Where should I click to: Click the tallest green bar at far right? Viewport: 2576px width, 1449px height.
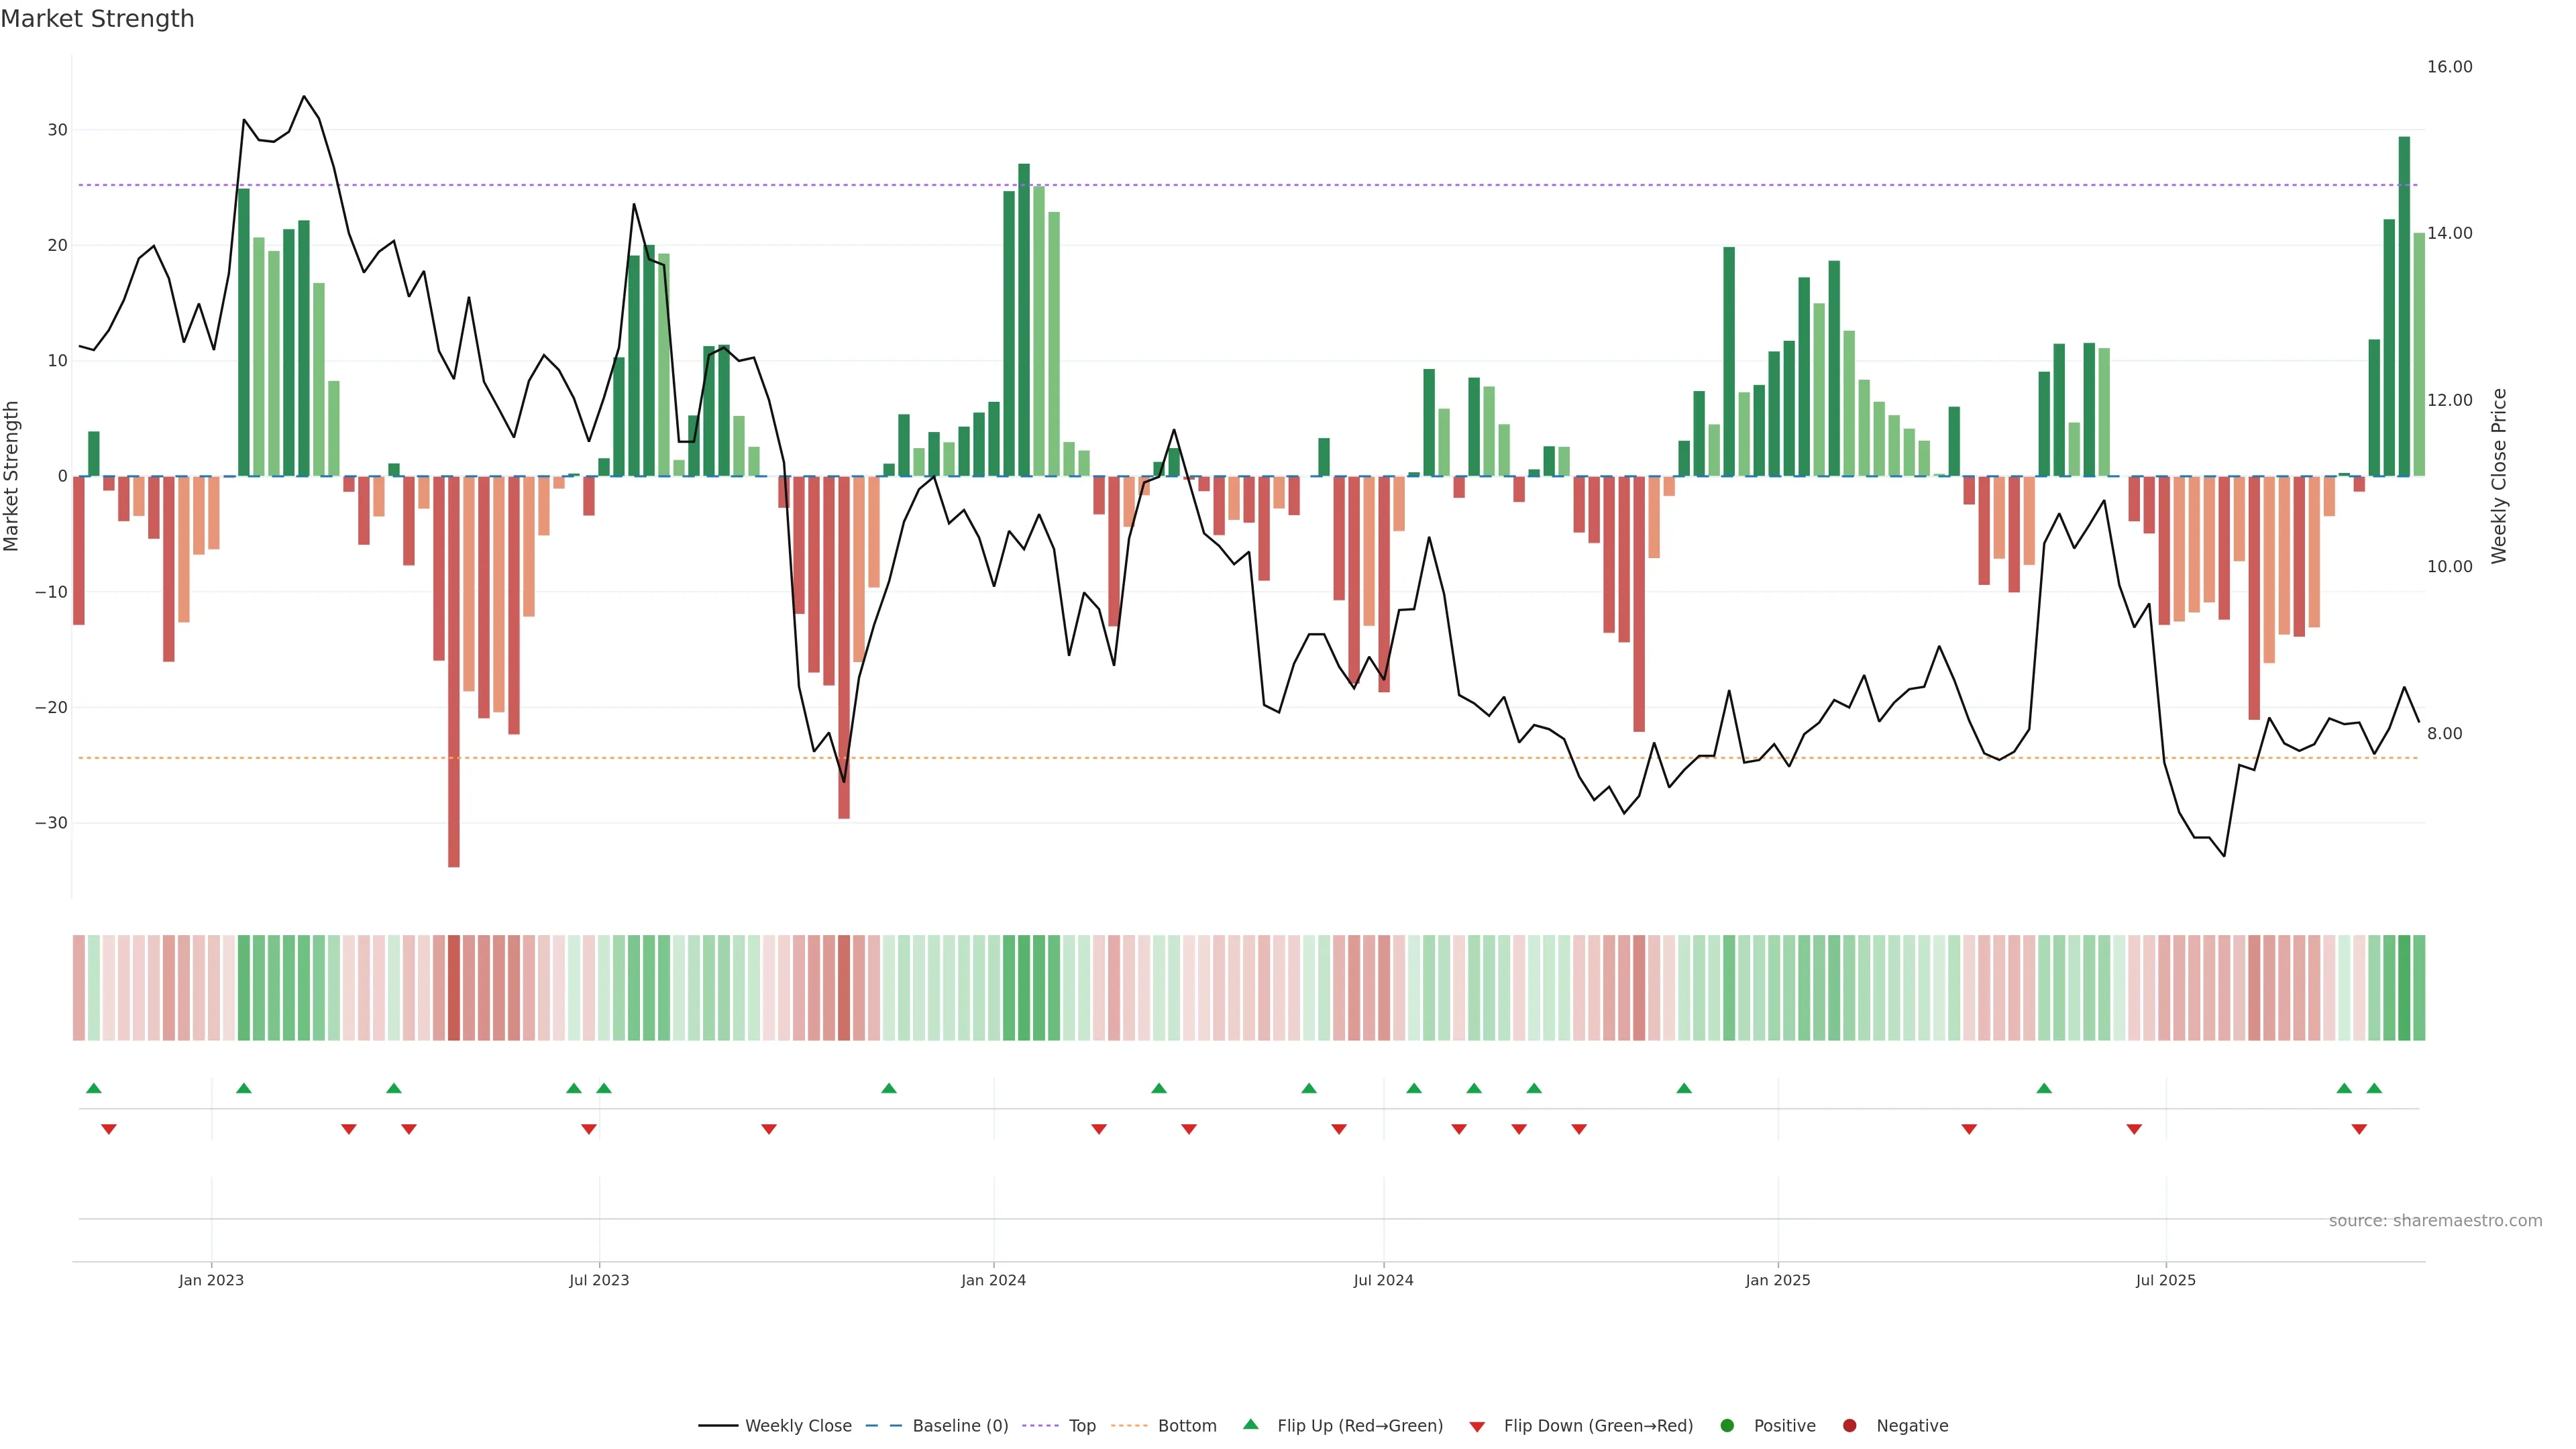coord(2404,305)
